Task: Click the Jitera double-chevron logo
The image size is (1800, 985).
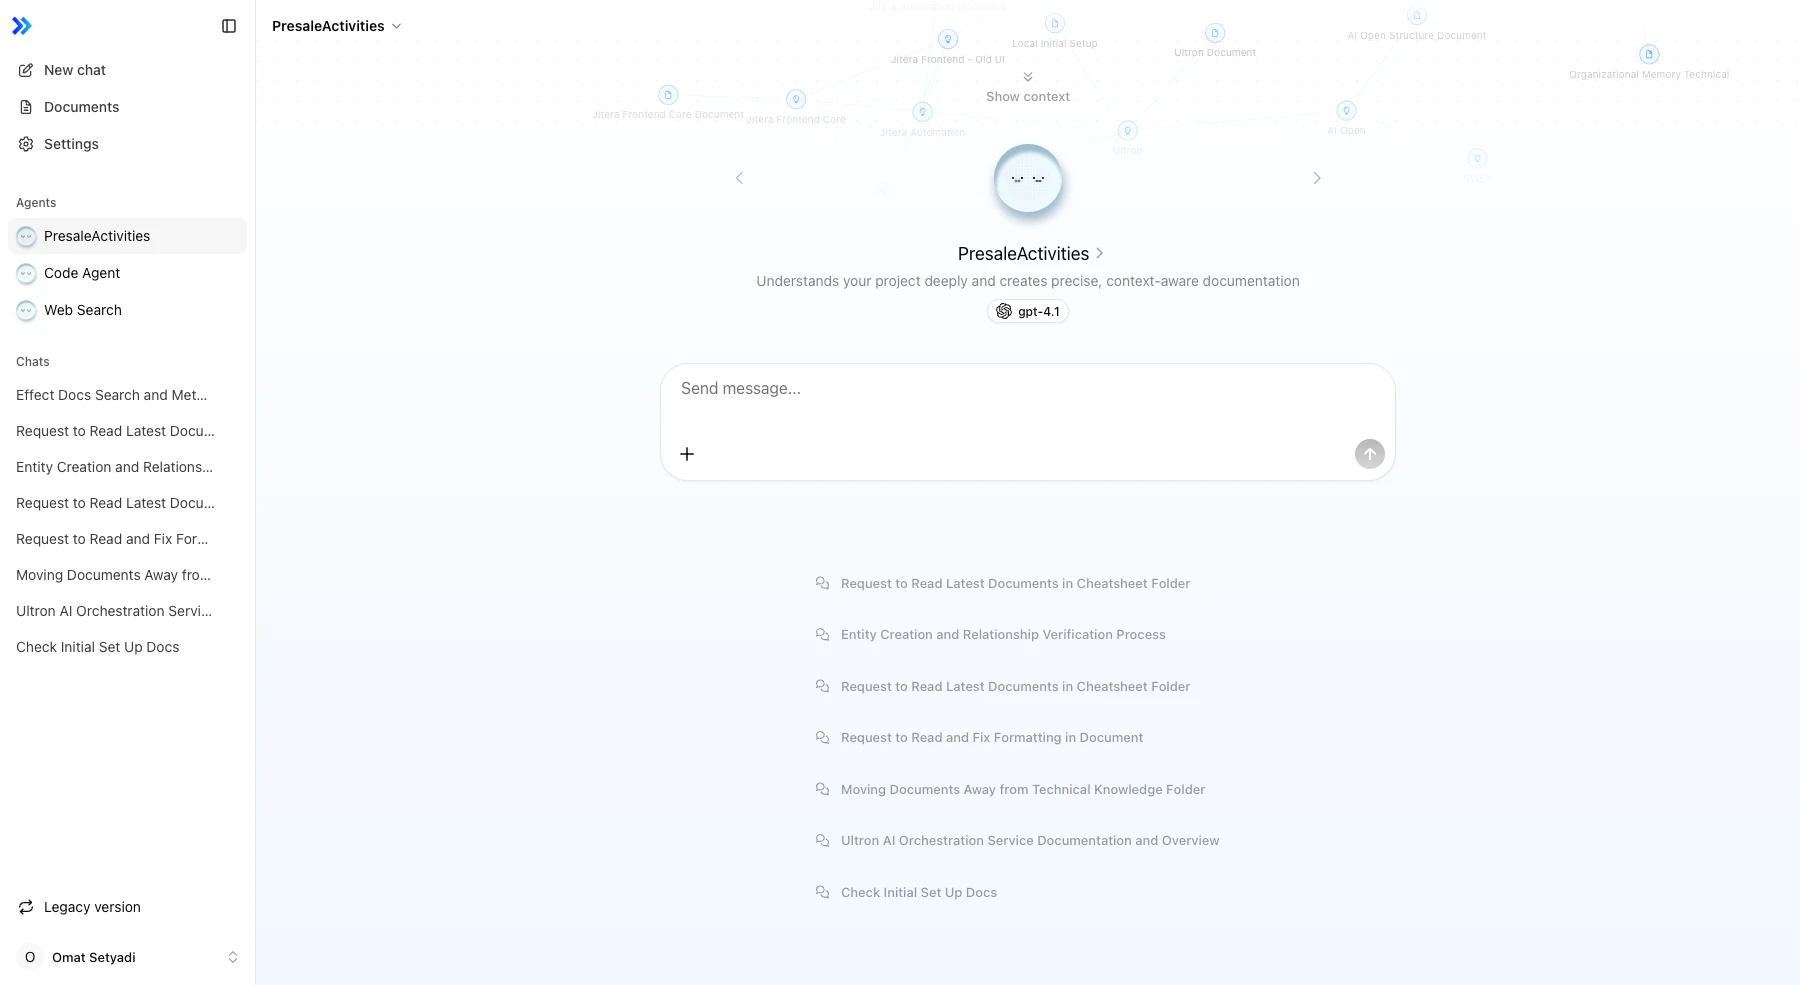Action: [22, 26]
